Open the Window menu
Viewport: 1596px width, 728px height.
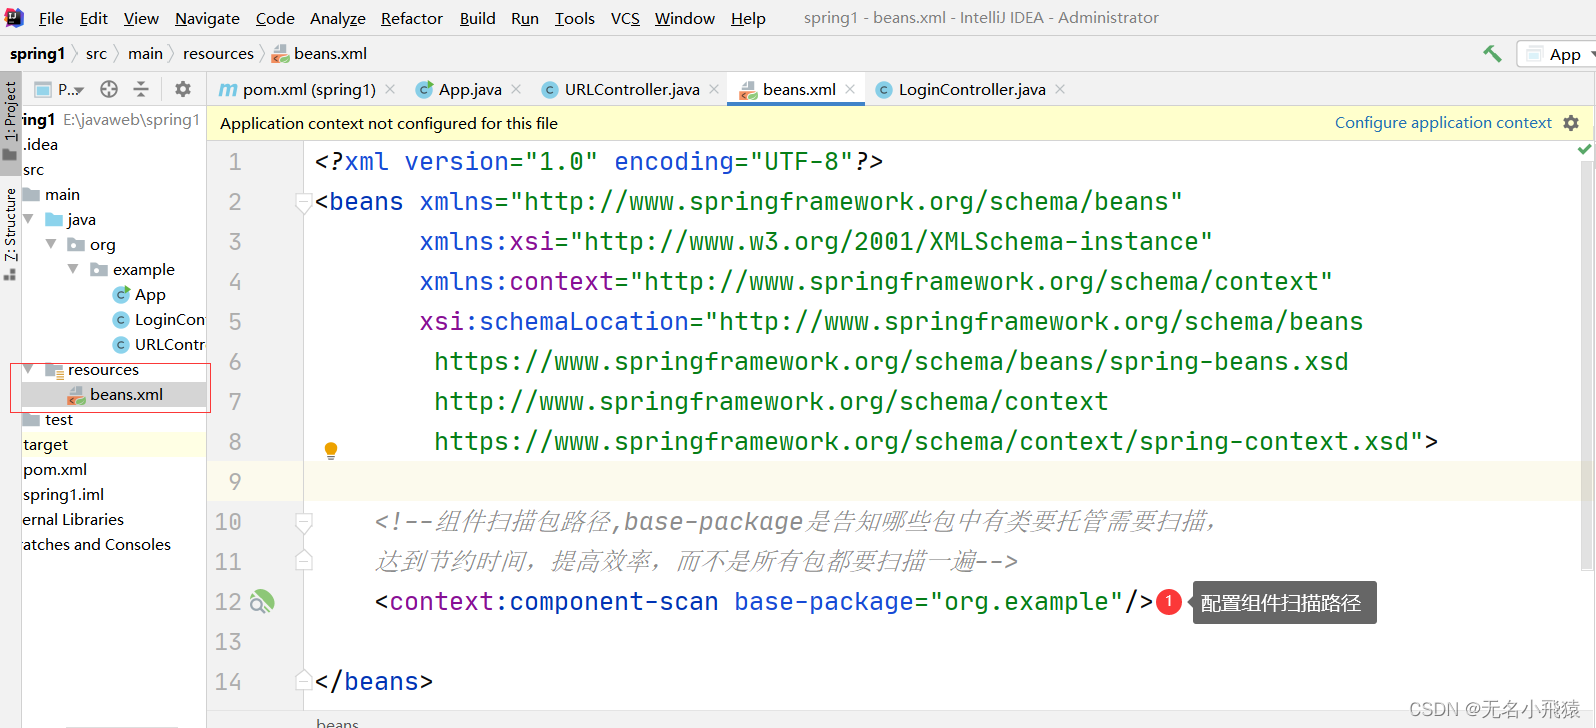(685, 18)
